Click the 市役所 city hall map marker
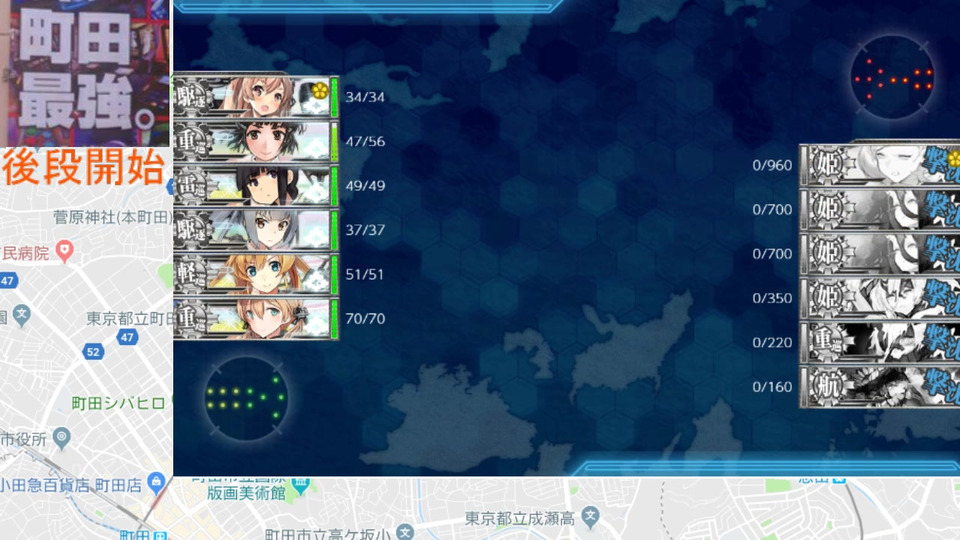The image size is (960, 540). [61, 438]
